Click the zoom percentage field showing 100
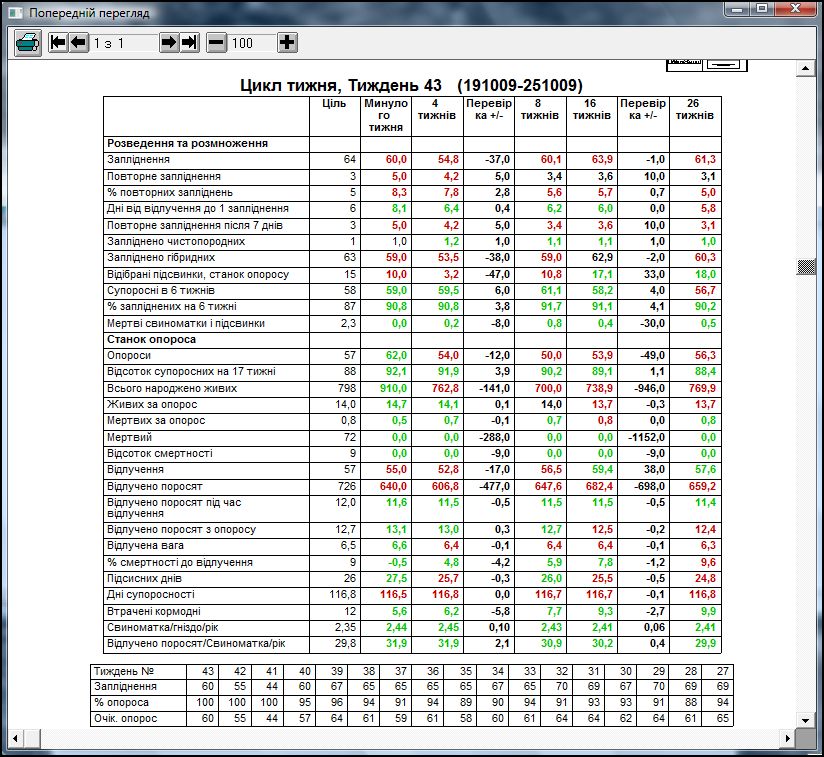The width and height of the screenshot is (824, 757). click(x=251, y=43)
